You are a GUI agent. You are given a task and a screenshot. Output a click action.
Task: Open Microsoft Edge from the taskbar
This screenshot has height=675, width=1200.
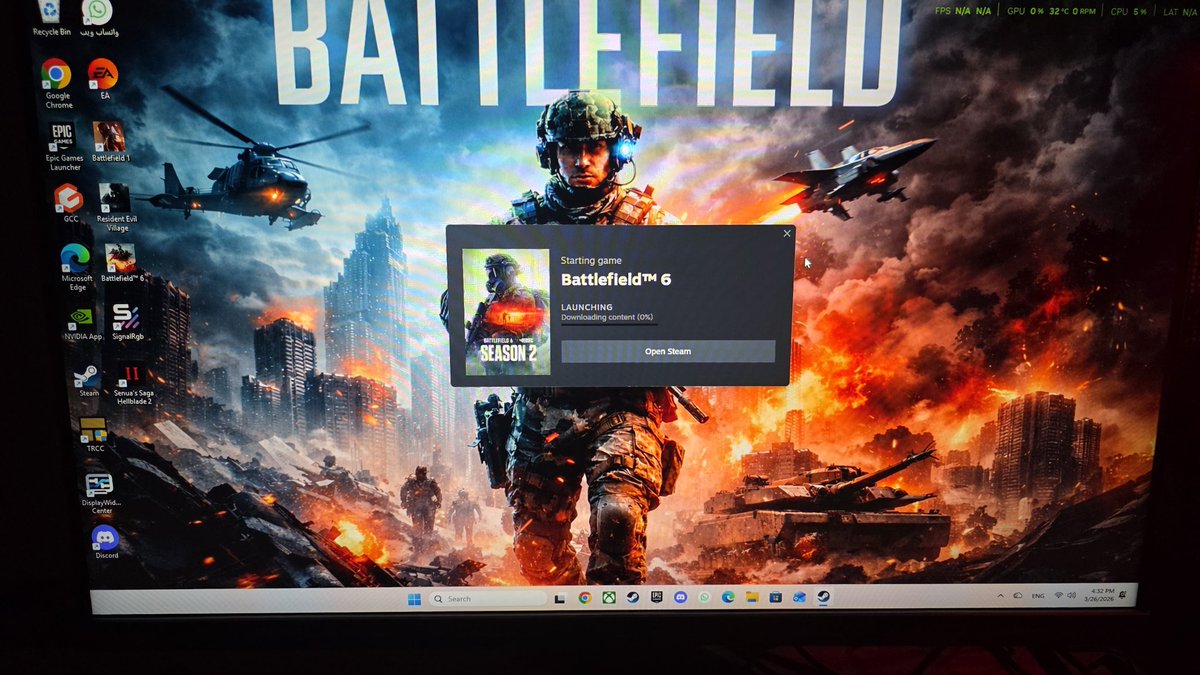[728, 597]
